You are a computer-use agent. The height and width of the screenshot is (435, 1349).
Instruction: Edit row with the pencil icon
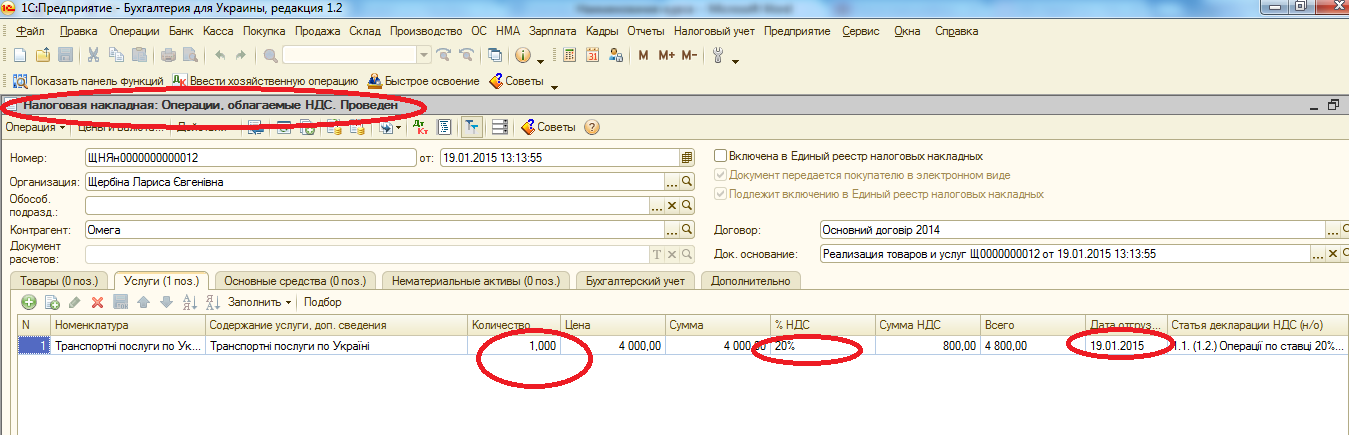pyautogui.click(x=75, y=302)
